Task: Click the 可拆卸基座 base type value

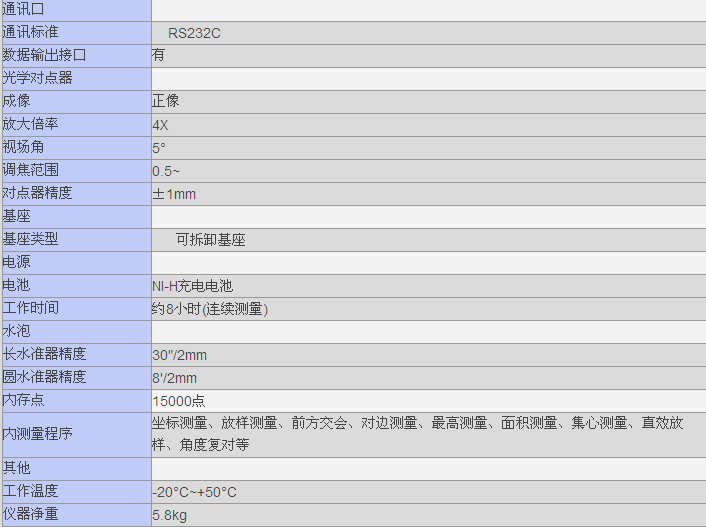Action: coord(210,240)
